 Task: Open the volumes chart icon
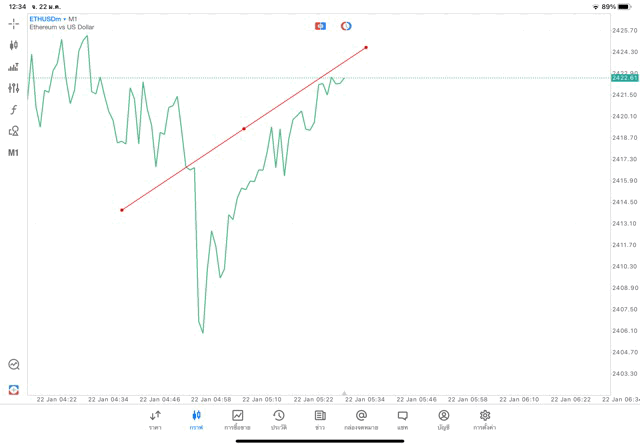(x=13, y=67)
